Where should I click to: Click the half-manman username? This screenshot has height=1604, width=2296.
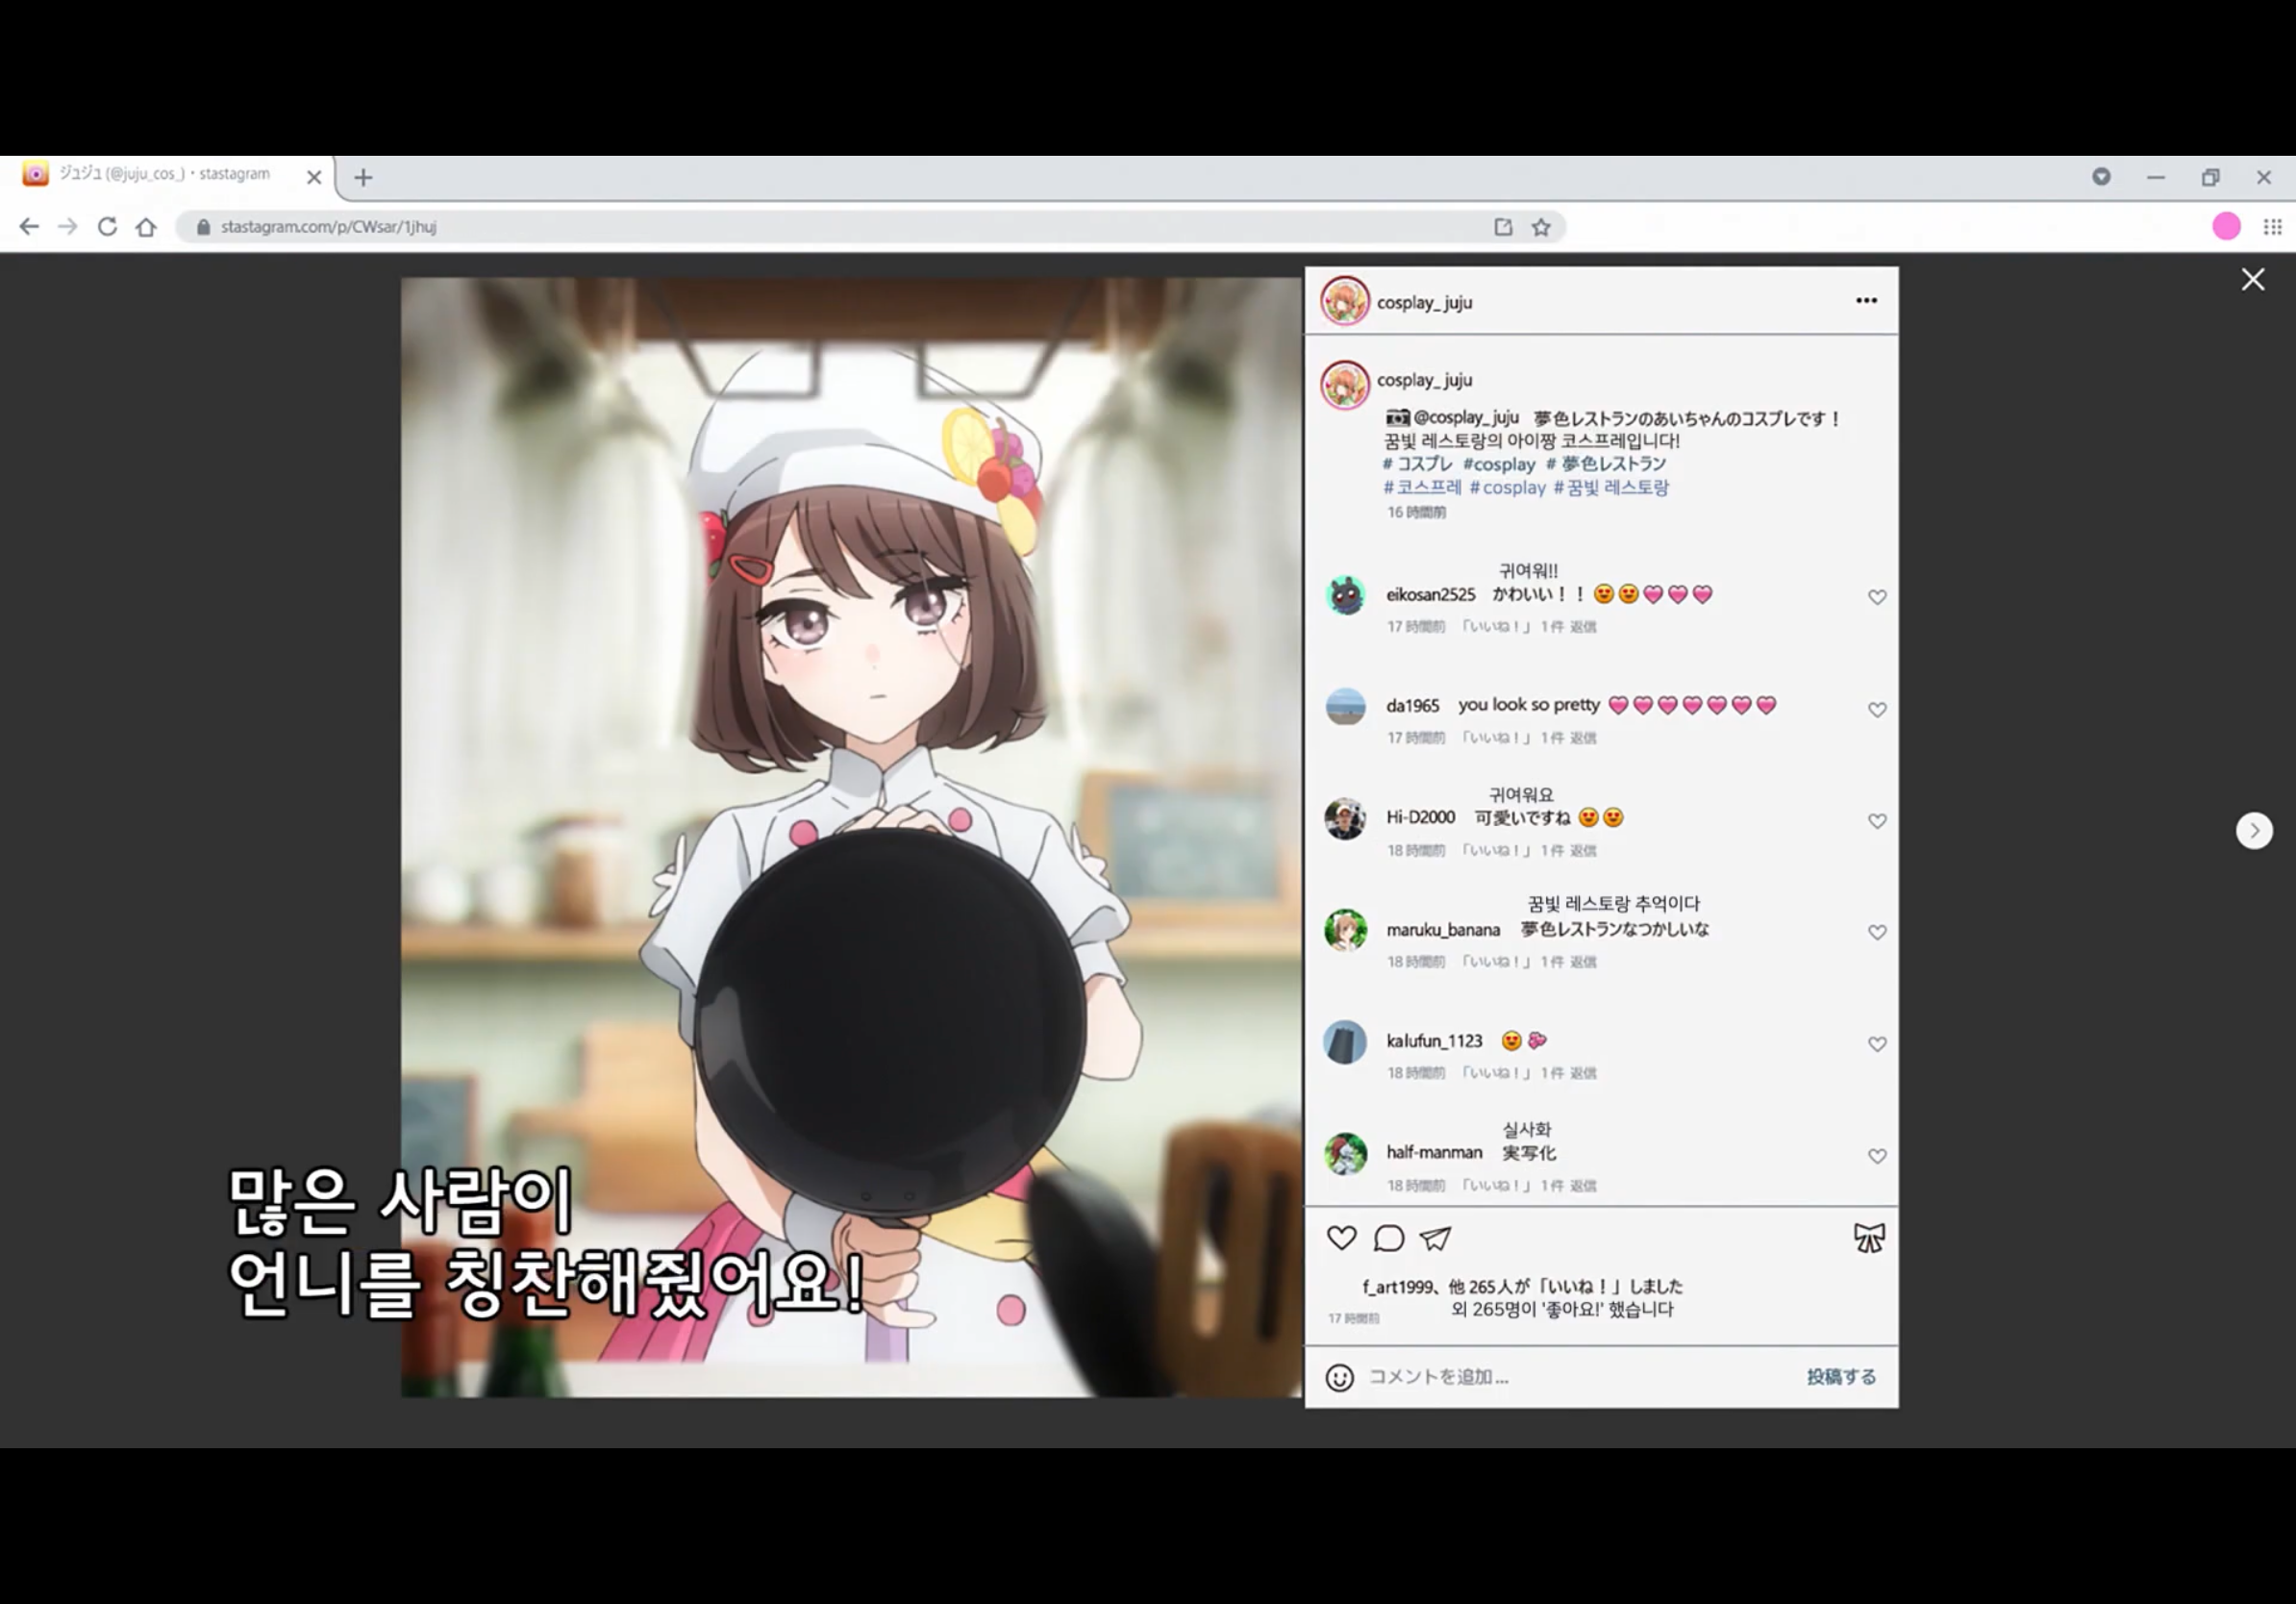[1434, 1153]
